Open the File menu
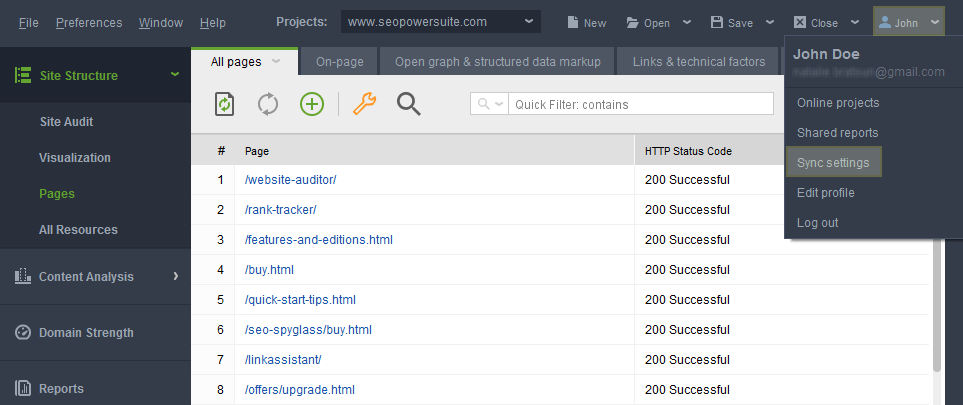The image size is (963, 405). tap(29, 23)
